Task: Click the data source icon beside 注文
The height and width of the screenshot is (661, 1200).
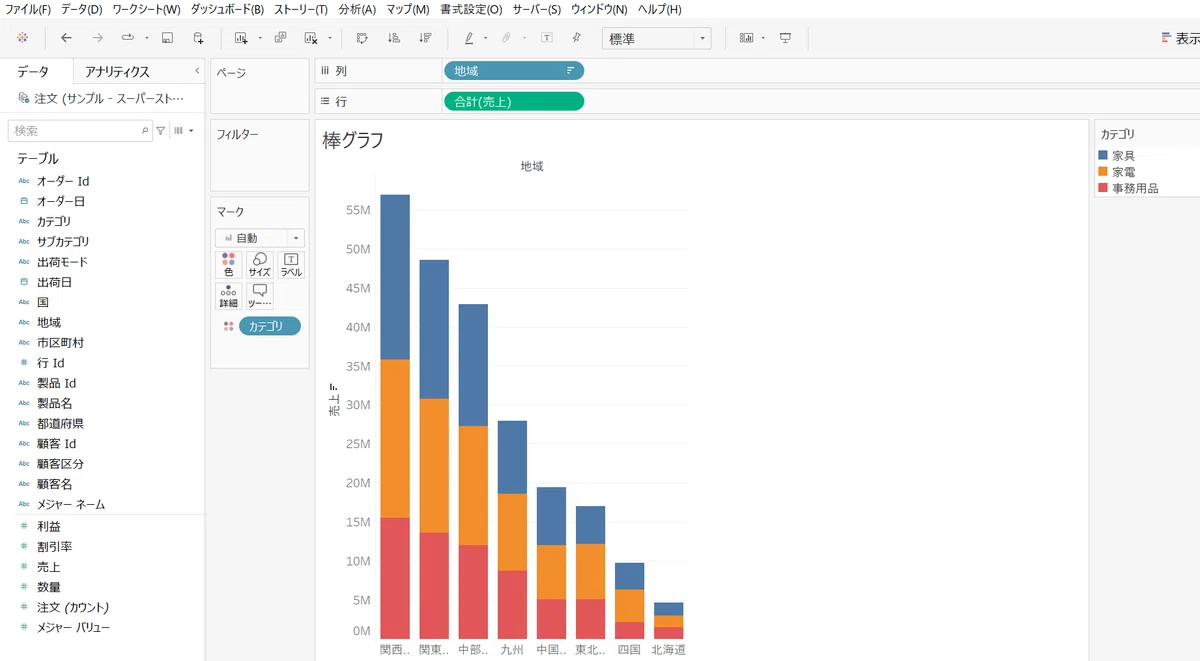Action: click(23, 98)
